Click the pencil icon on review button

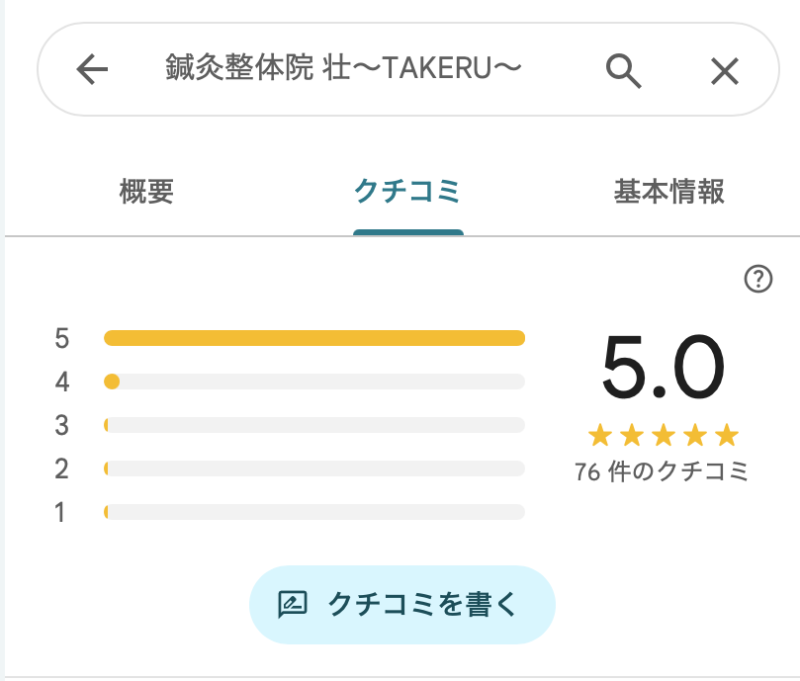click(291, 604)
